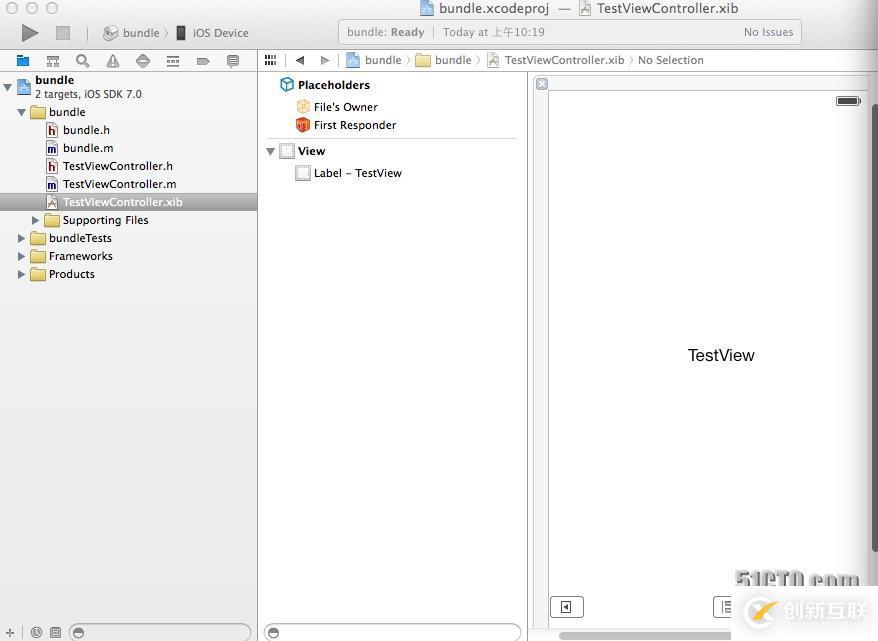Collapse the View outline disclosure triangle

[271, 151]
